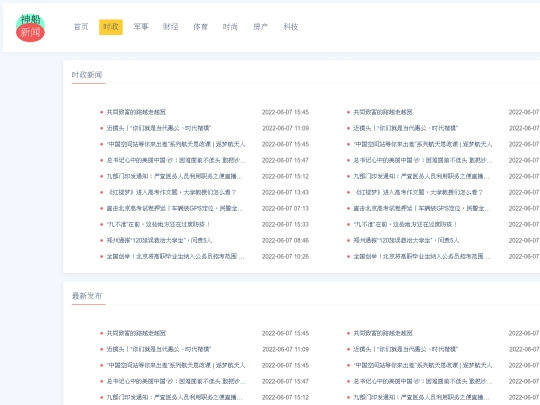Open 《红楼梦》高考作文 article, 时政新闻 right column
This screenshot has width=540, height=405.
coord(418,192)
